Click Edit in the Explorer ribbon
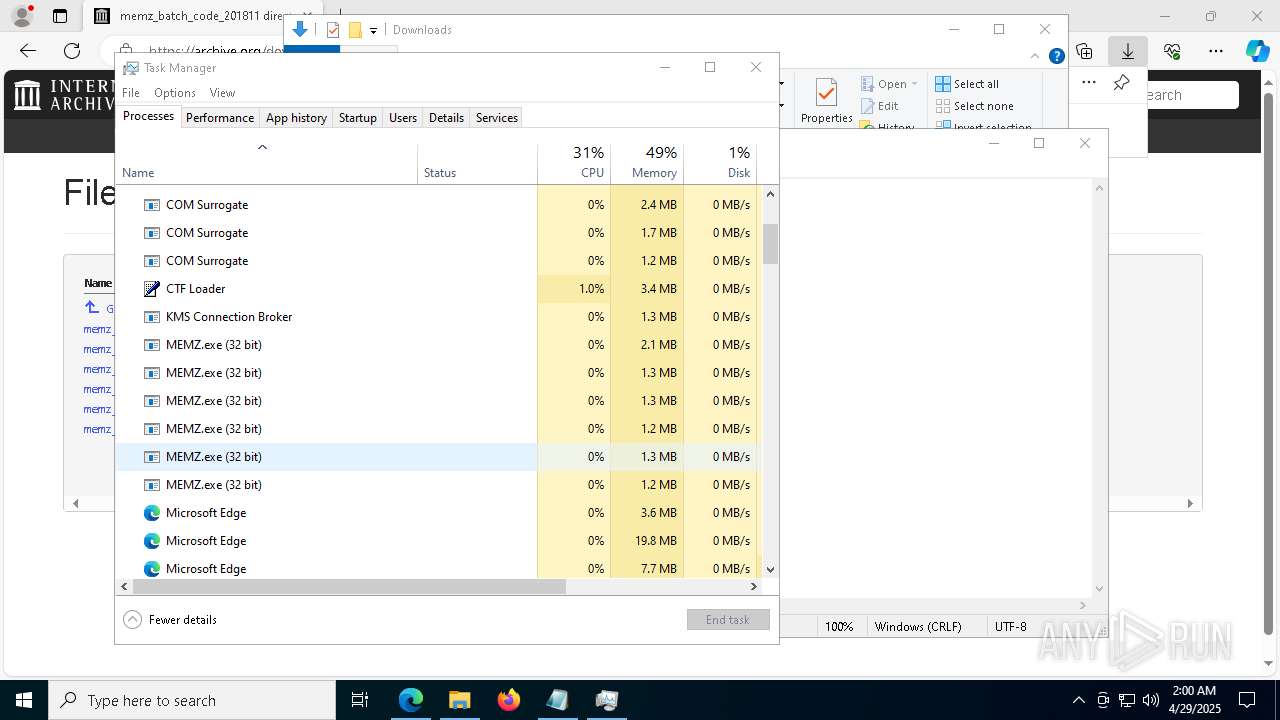 (880, 106)
